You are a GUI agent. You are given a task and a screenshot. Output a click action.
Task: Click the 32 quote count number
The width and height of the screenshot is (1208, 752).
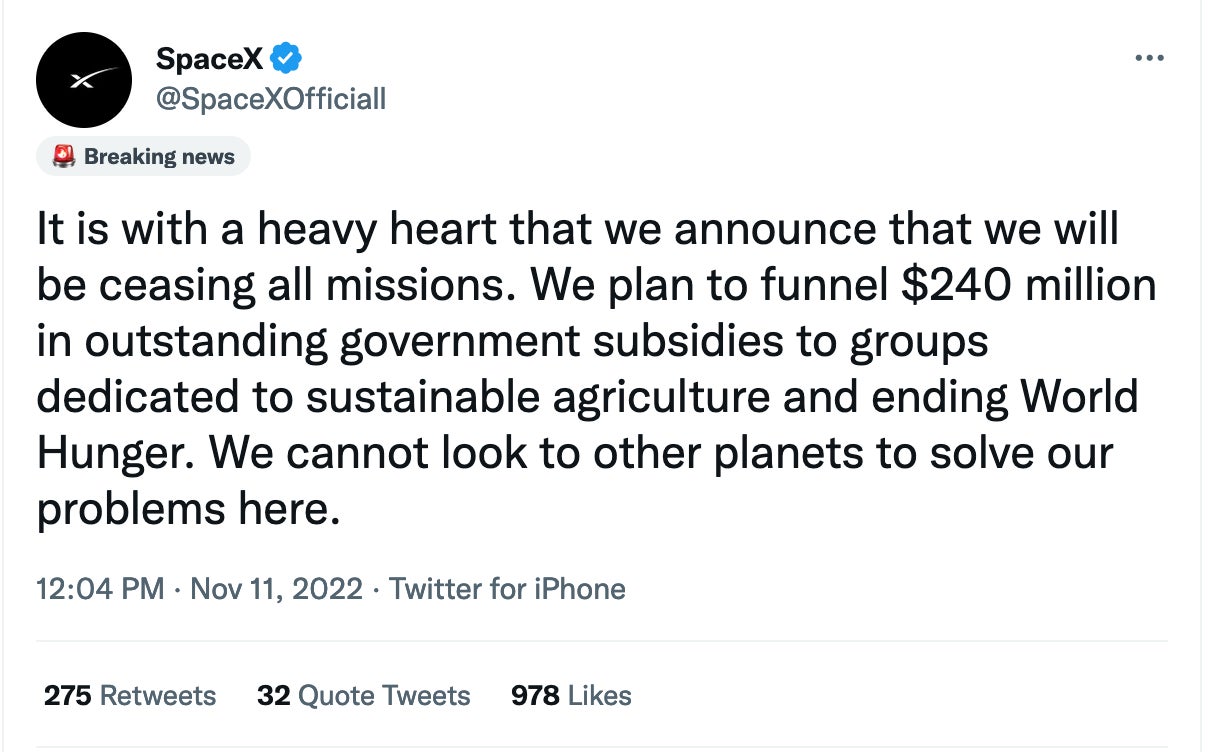(273, 695)
